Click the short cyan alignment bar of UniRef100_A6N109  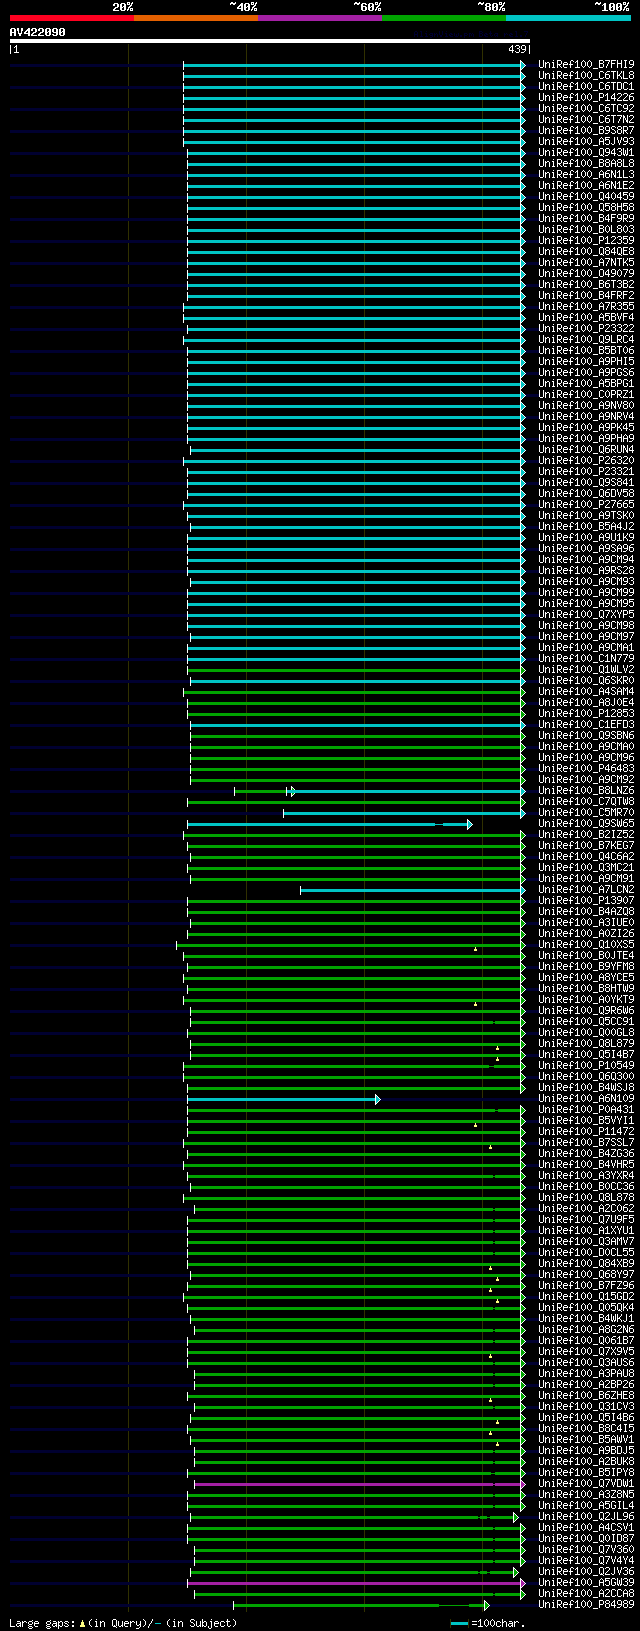click(284, 1099)
